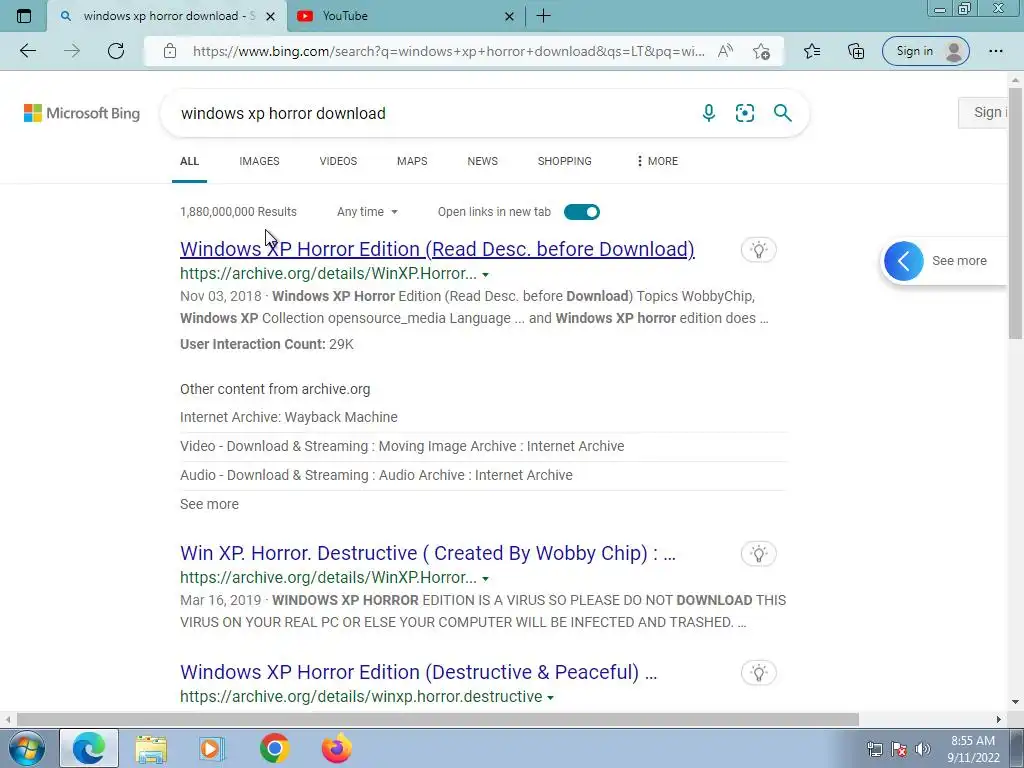1024x768 pixels.
Task: Open Audio - Download & Streaming link
Action: point(376,475)
